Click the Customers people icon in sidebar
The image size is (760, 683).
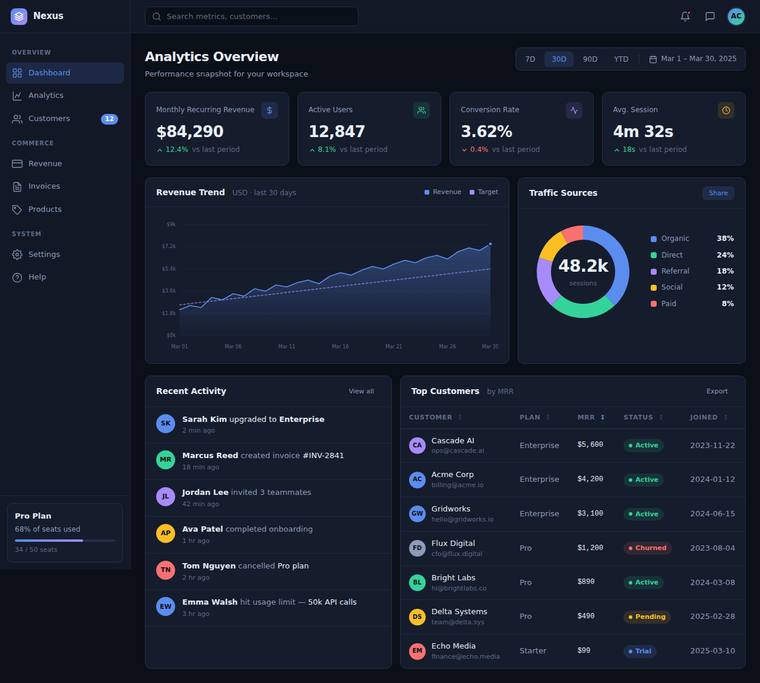coord(17,119)
